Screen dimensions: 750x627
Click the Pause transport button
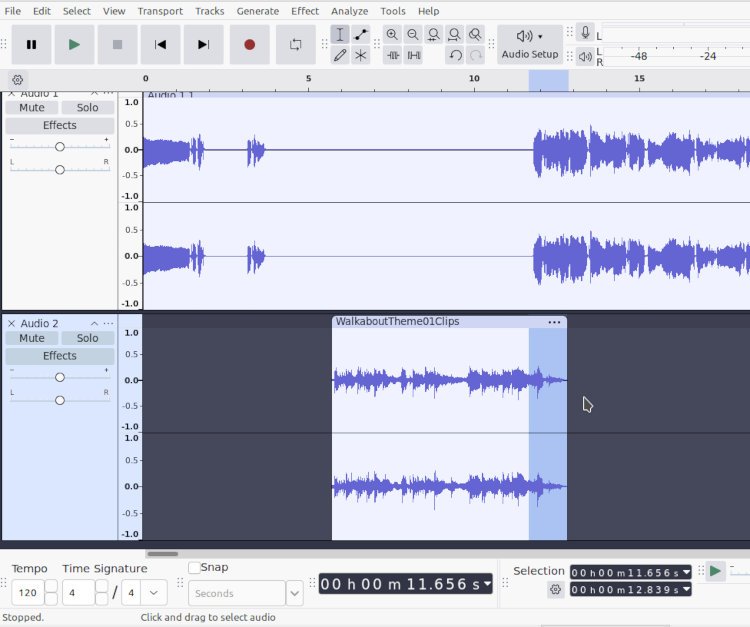(32, 44)
